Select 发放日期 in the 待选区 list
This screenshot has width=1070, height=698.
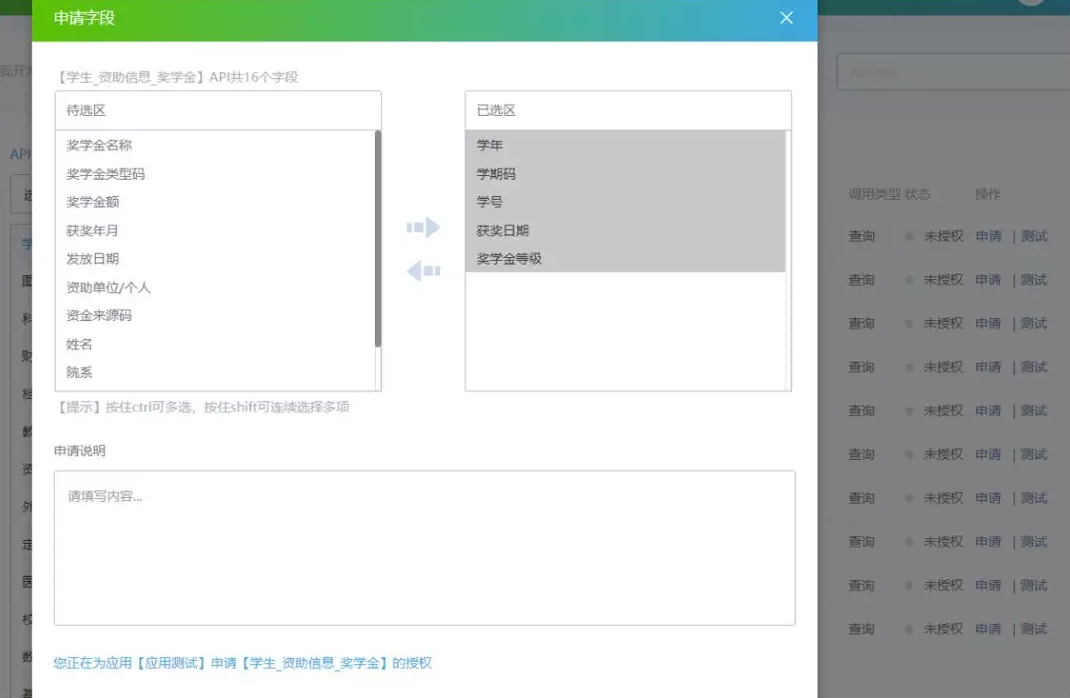click(x=215, y=259)
